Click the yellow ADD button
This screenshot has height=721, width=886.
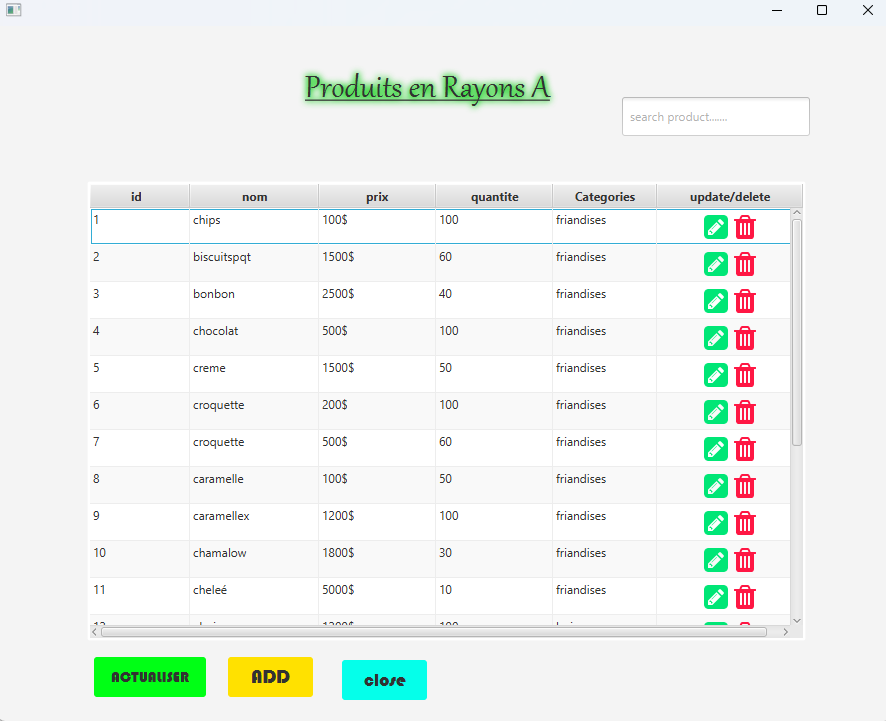point(270,677)
